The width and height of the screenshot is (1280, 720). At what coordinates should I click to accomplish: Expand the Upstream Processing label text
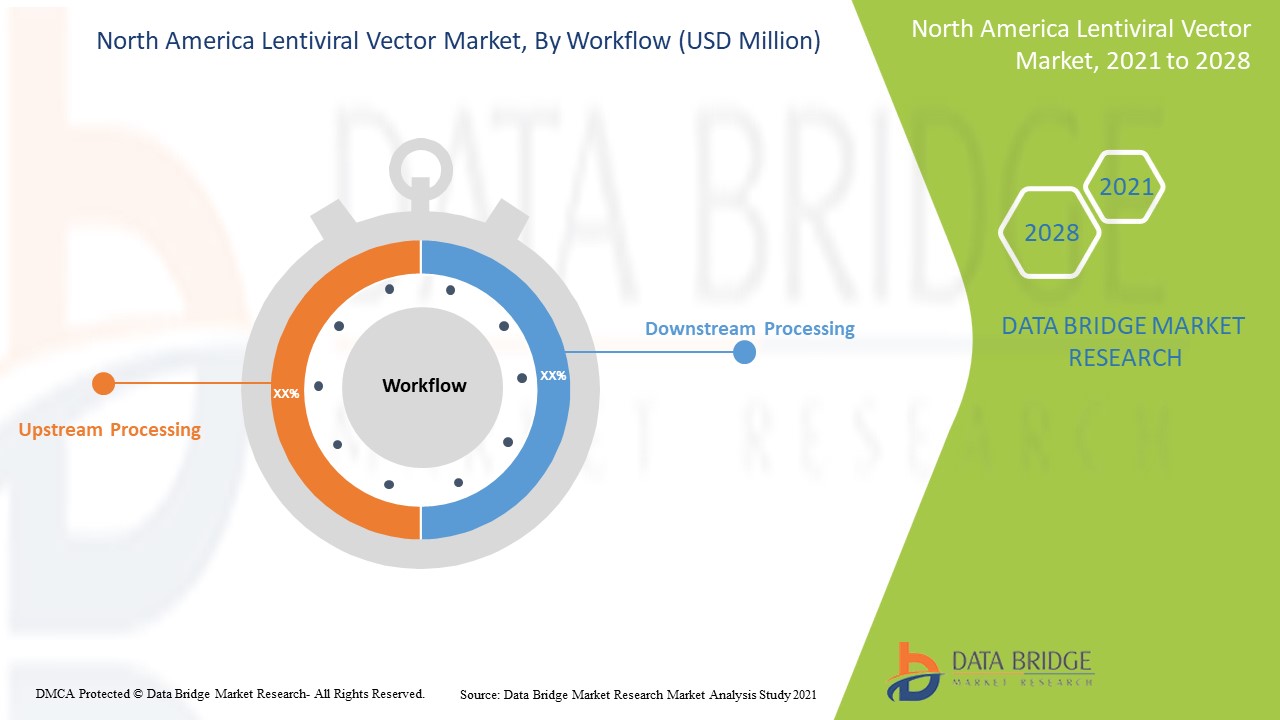(x=108, y=430)
